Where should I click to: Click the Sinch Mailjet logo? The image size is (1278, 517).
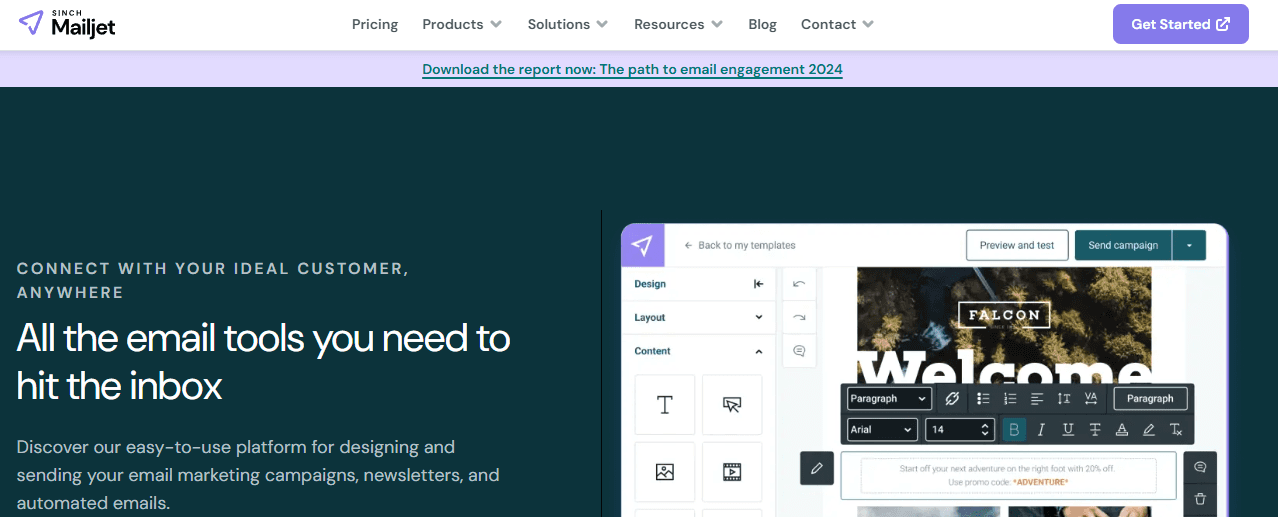67,24
